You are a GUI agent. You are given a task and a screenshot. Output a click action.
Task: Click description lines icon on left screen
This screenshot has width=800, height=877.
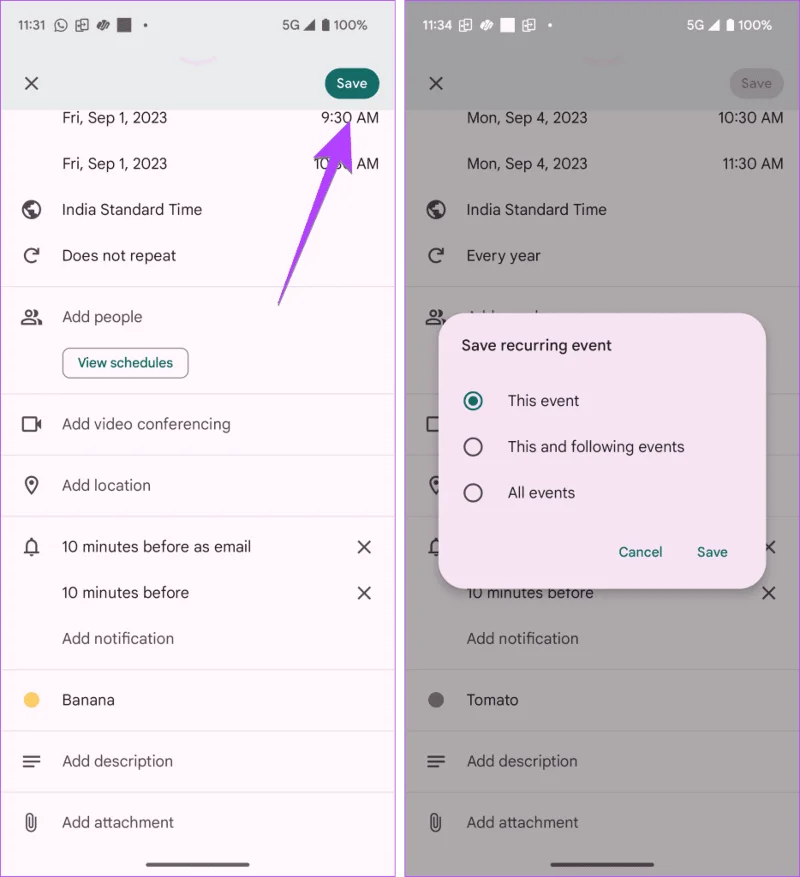pyautogui.click(x=31, y=761)
